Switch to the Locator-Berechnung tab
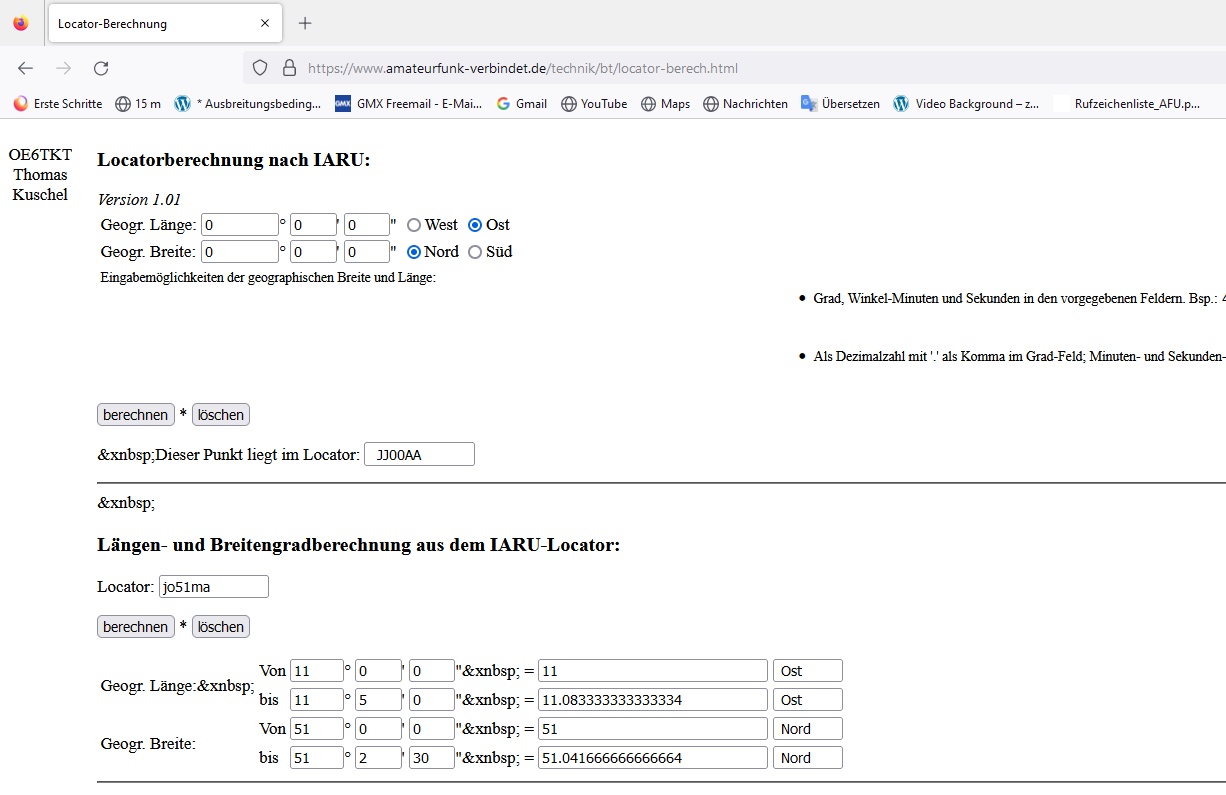Image resolution: width=1226 pixels, height=795 pixels. [x=150, y=23]
